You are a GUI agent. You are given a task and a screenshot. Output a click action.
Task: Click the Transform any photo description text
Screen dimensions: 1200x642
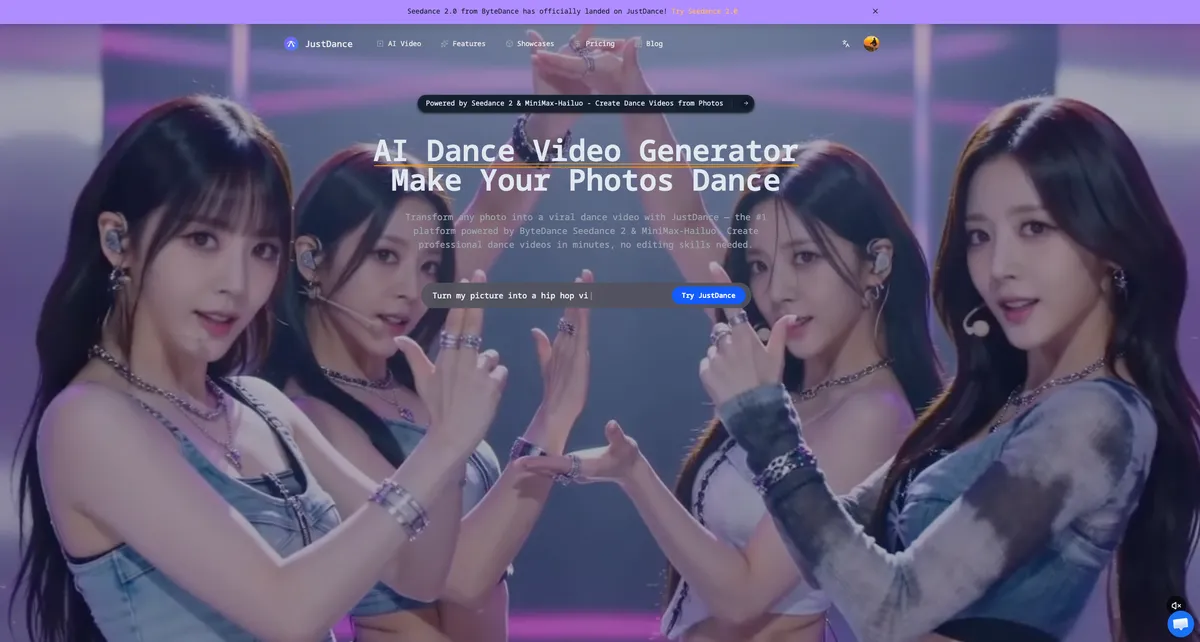586,230
